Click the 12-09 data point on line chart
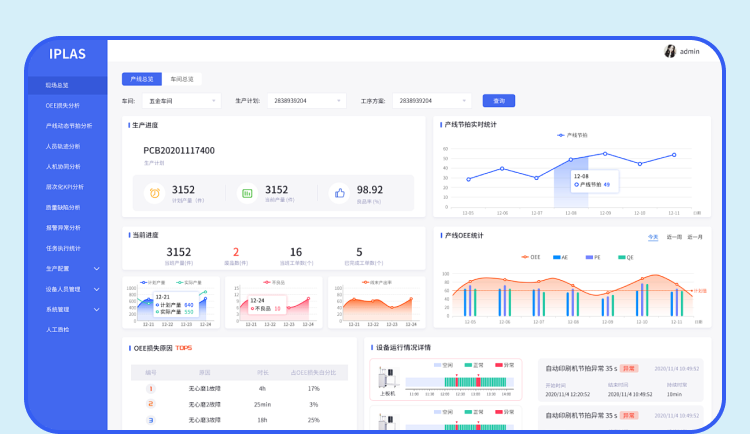 605,154
